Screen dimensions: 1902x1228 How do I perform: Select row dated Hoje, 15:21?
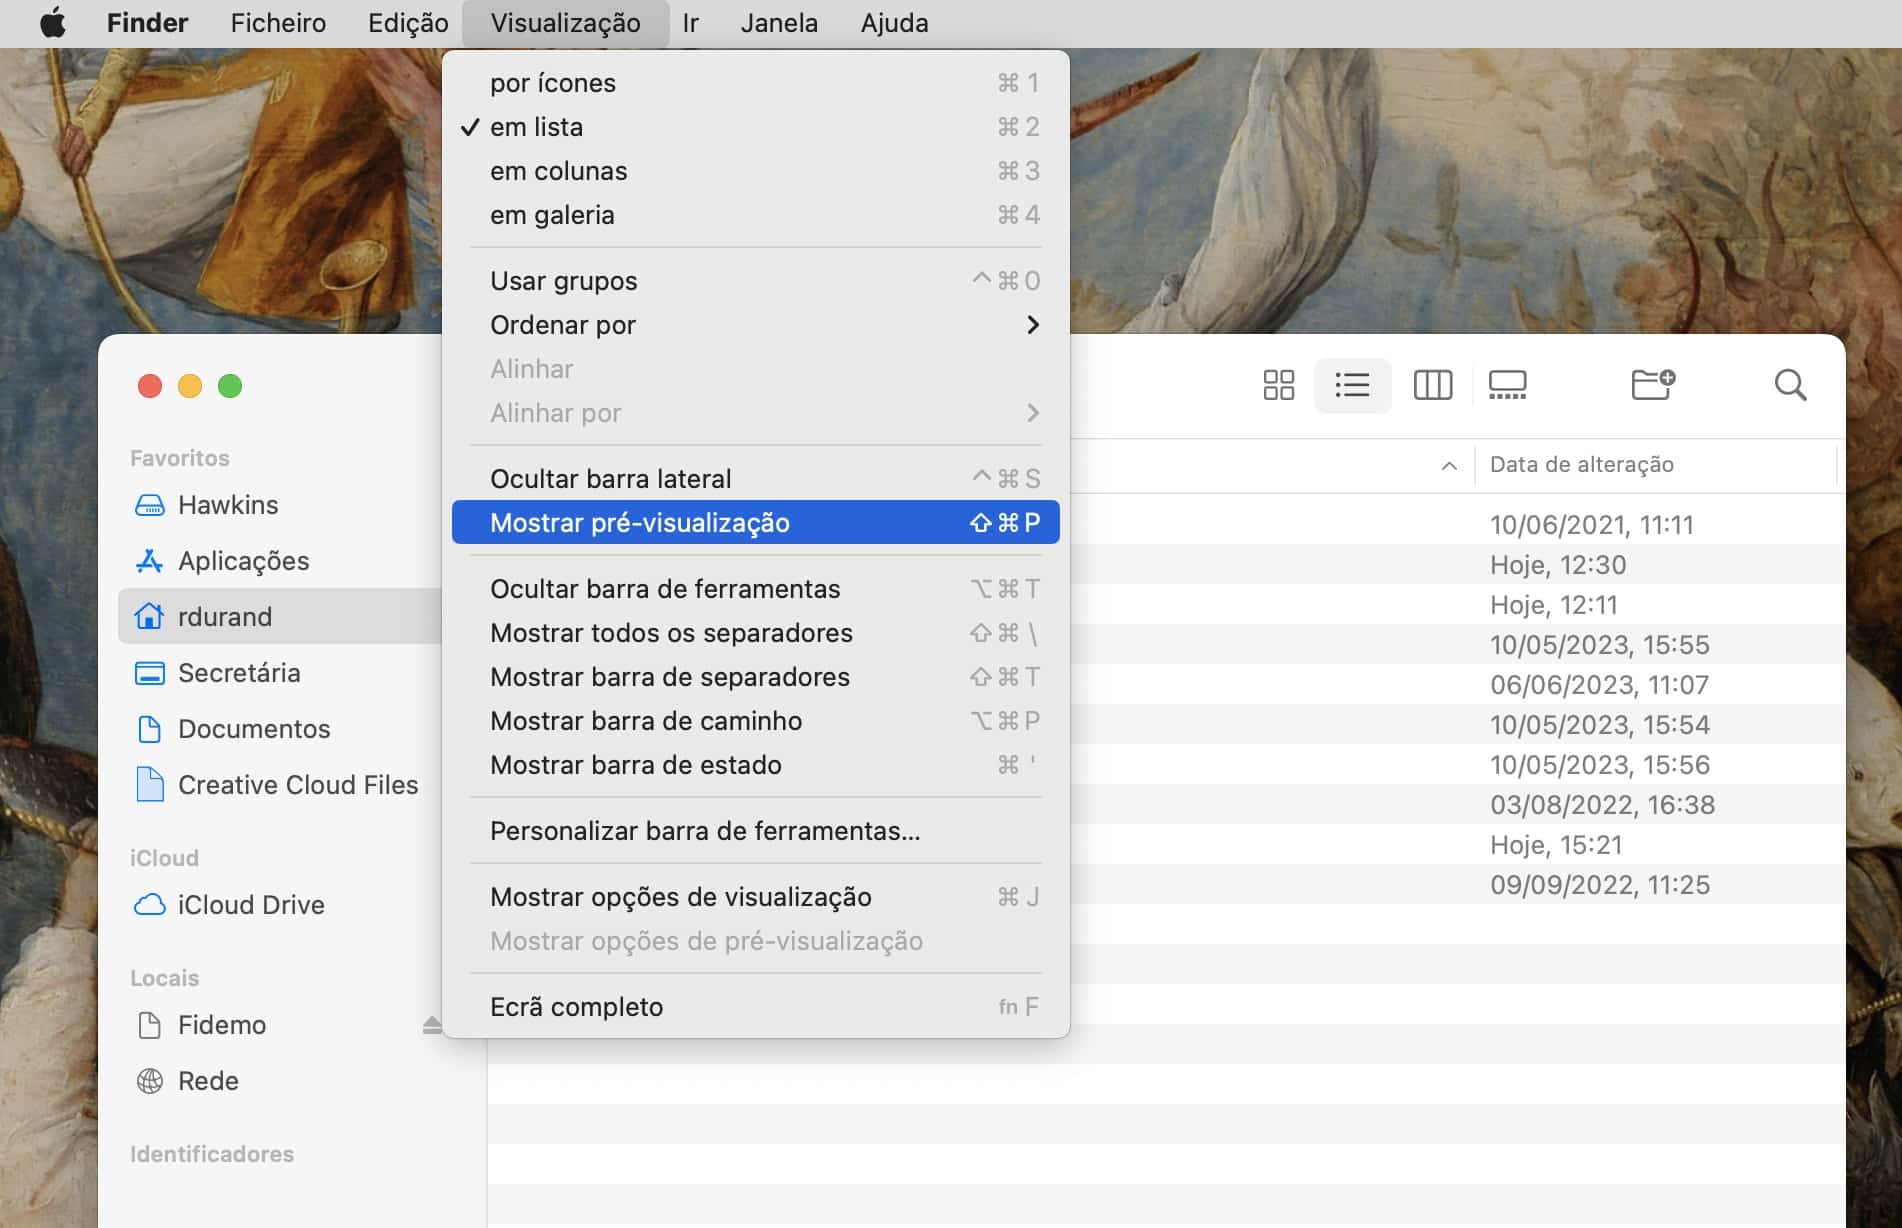[1457, 845]
